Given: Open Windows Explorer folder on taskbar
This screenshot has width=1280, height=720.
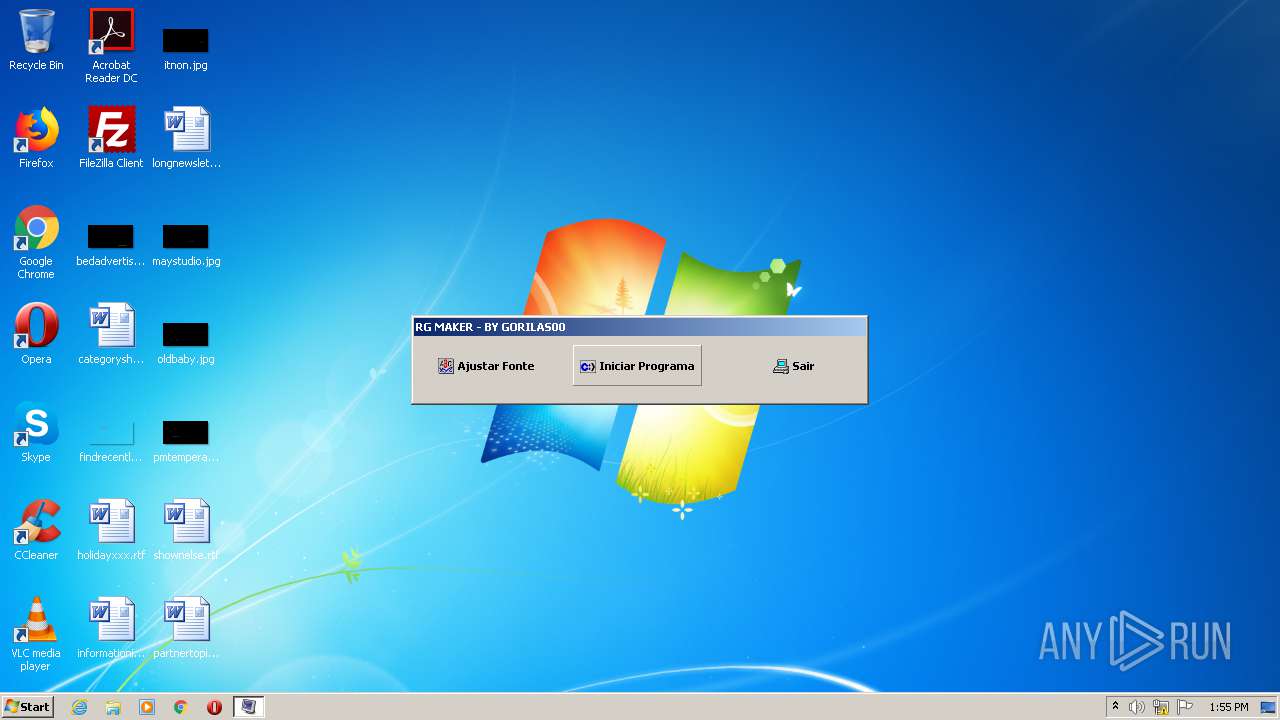Looking at the screenshot, I should click(113, 707).
